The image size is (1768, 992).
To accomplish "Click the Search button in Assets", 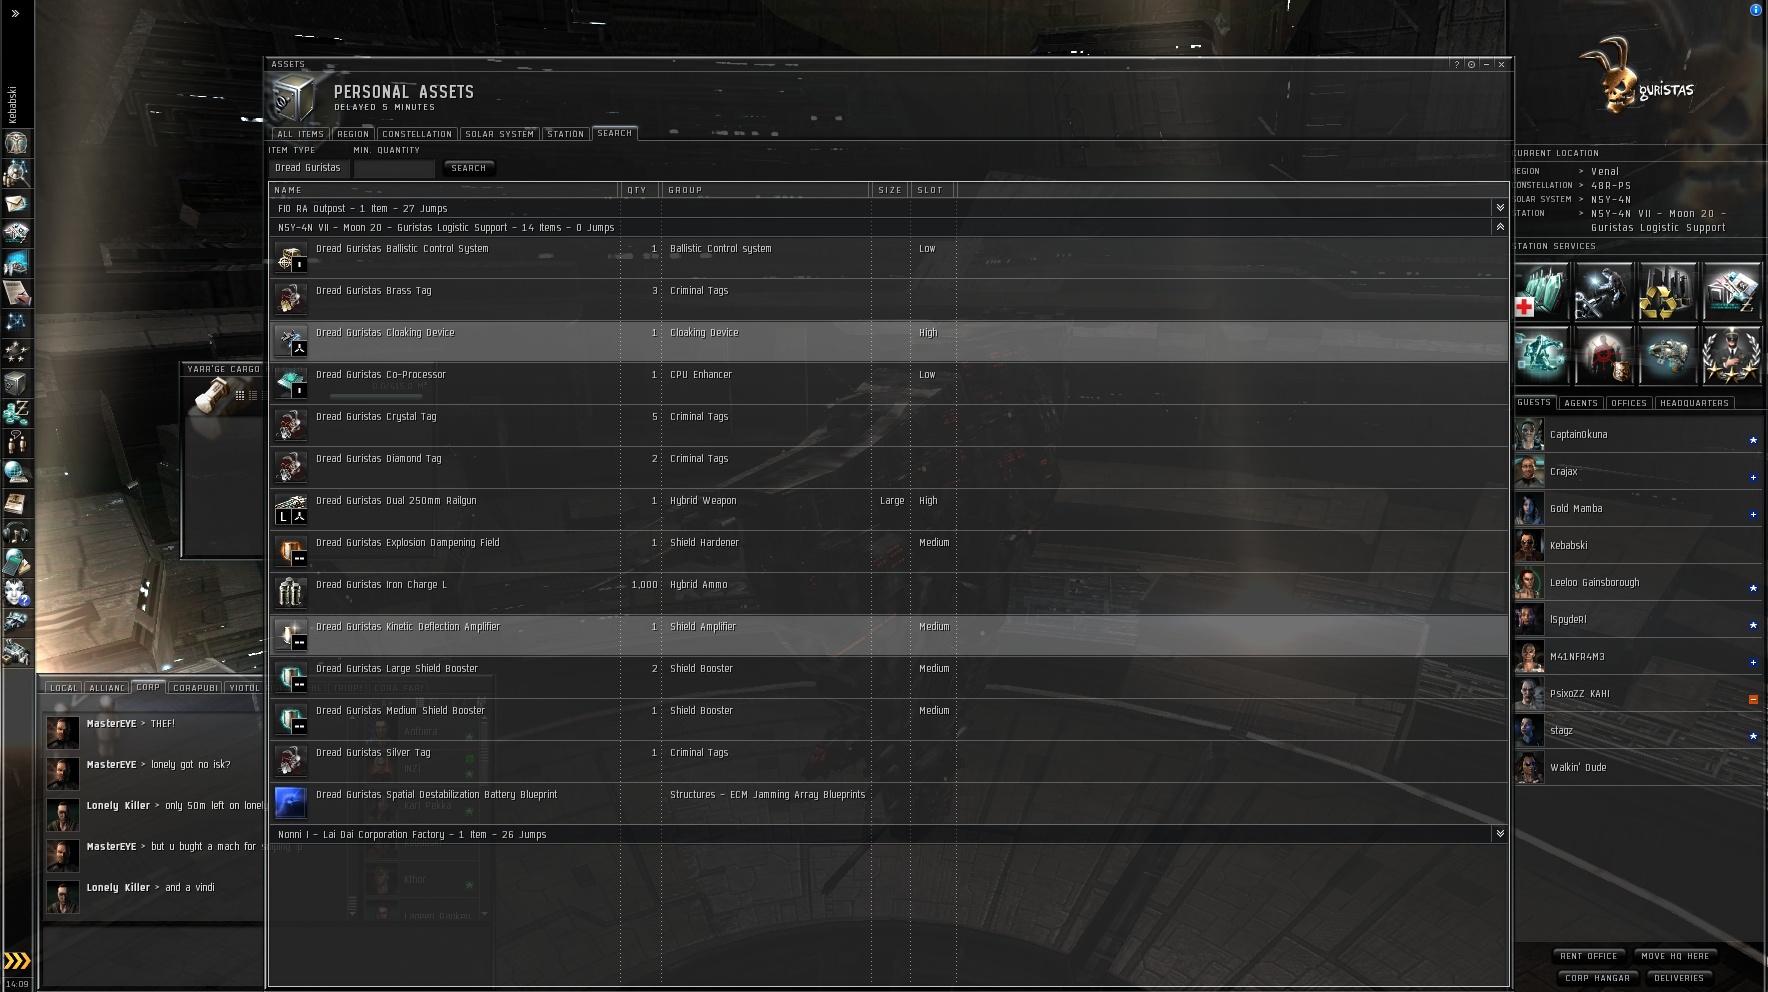I will [468, 168].
